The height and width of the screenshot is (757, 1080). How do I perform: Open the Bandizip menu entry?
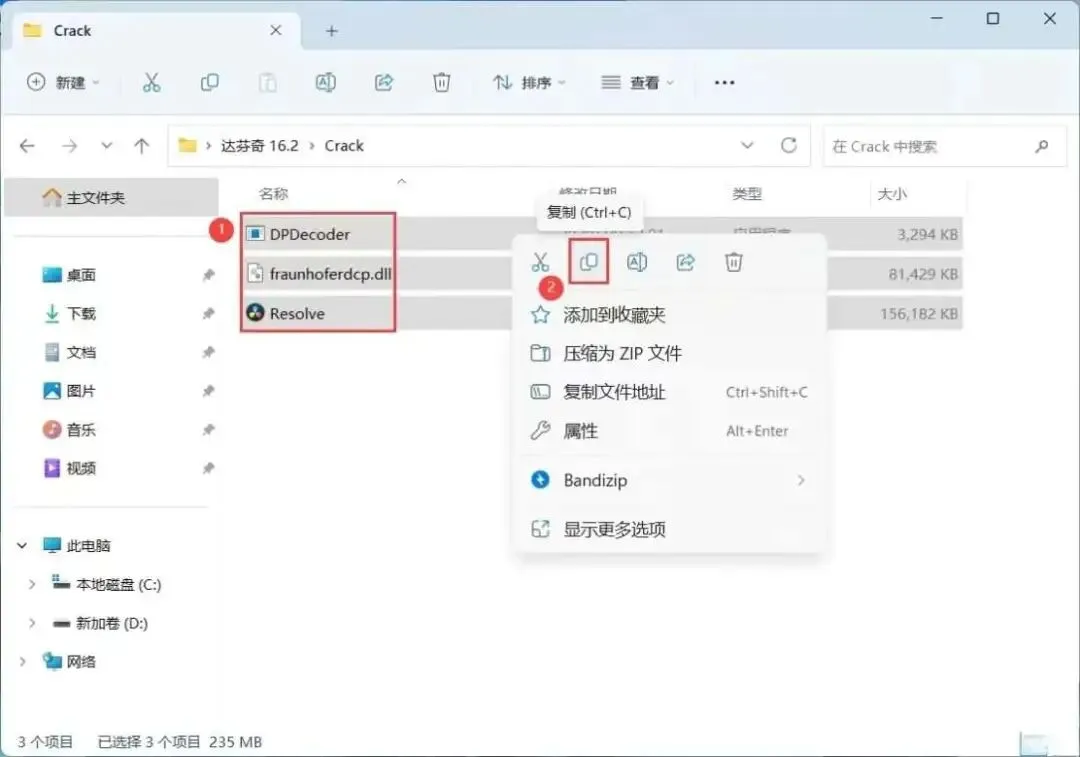(668, 480)
